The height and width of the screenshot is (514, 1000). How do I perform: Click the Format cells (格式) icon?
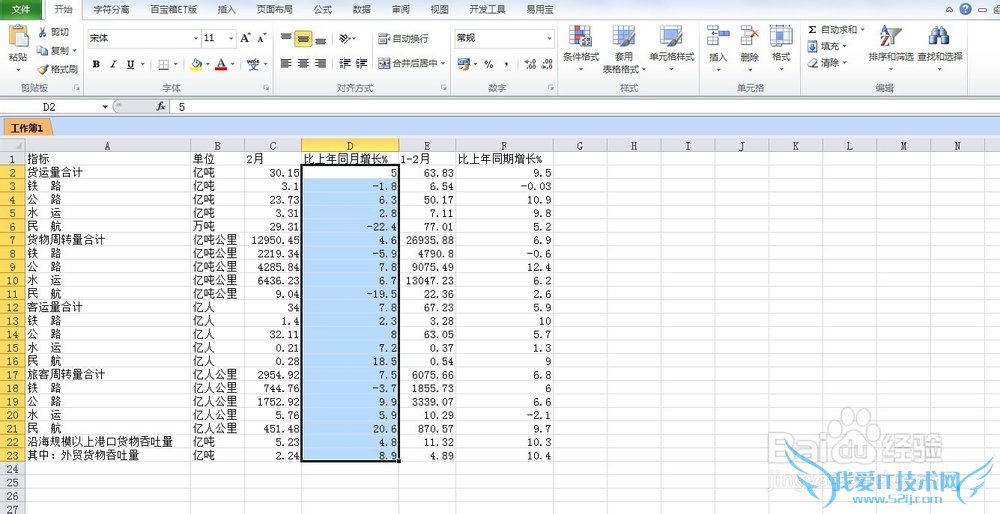(781, 36)
